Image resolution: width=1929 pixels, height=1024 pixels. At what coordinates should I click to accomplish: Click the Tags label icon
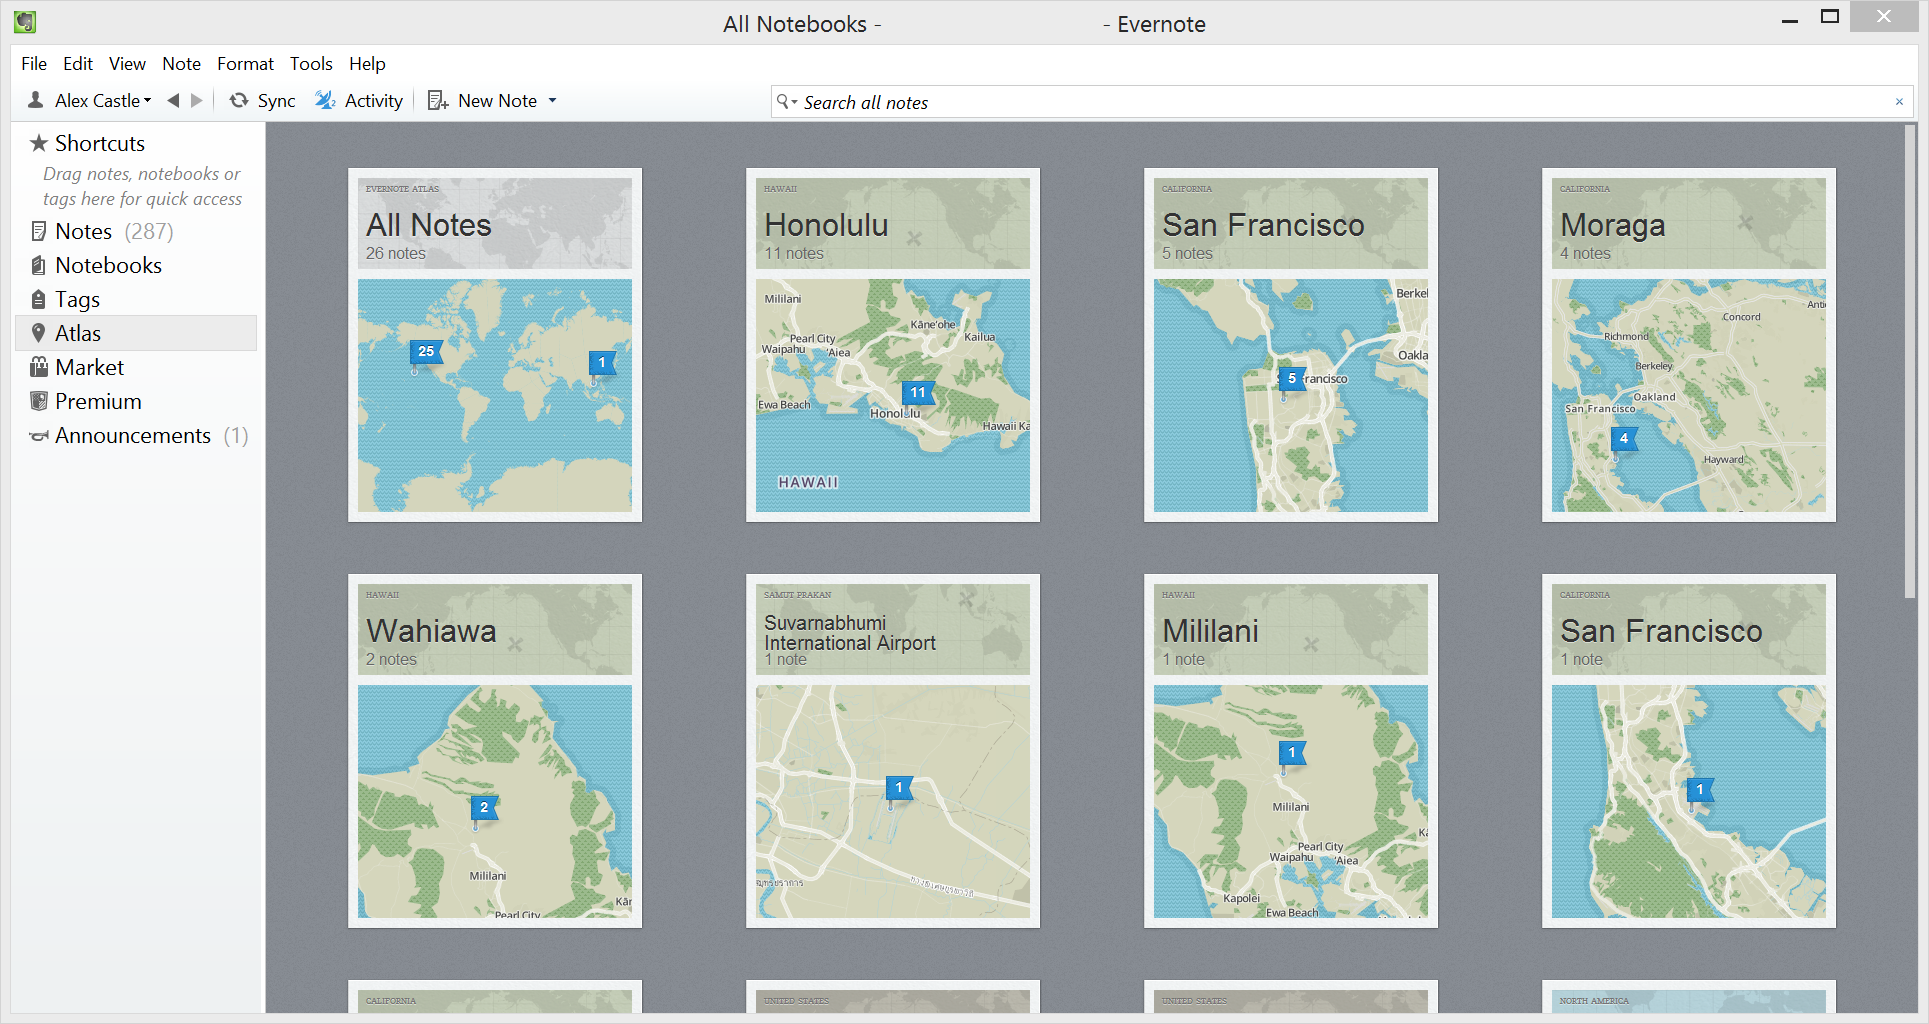[x=39, y=299]
